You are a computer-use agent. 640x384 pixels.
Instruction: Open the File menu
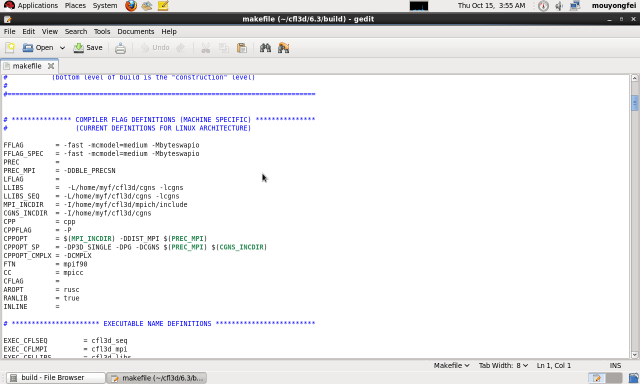[9, 31]
